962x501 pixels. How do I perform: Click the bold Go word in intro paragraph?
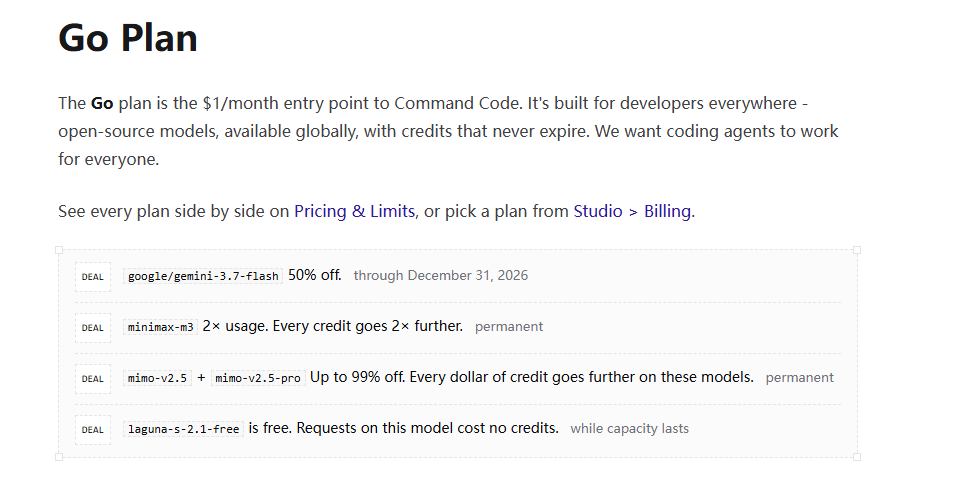pos(102,103)
